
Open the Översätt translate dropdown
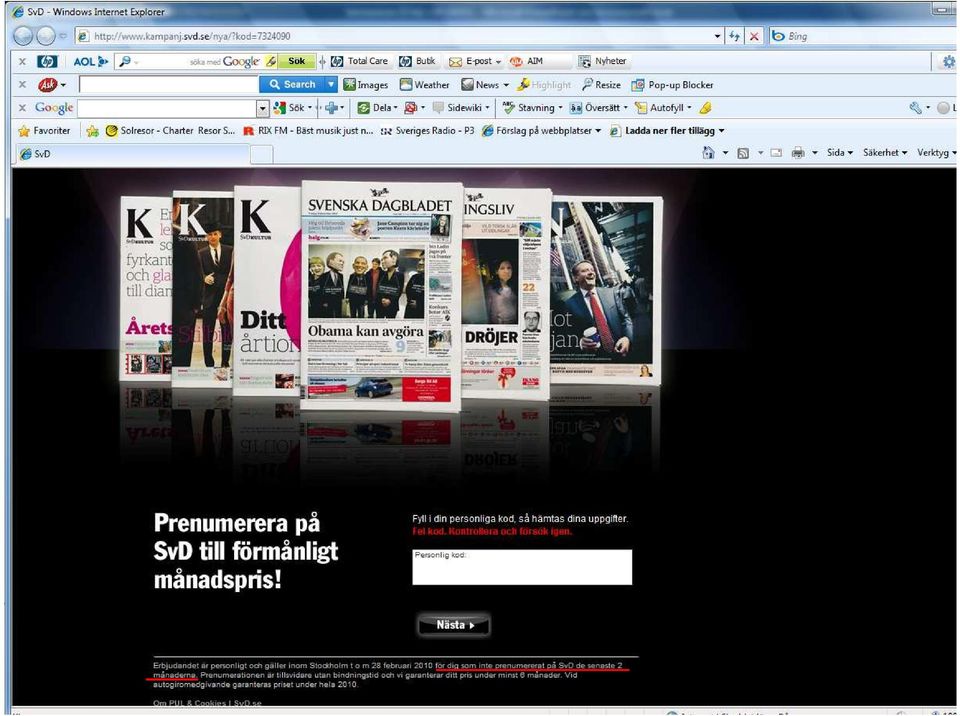point(599,108)
